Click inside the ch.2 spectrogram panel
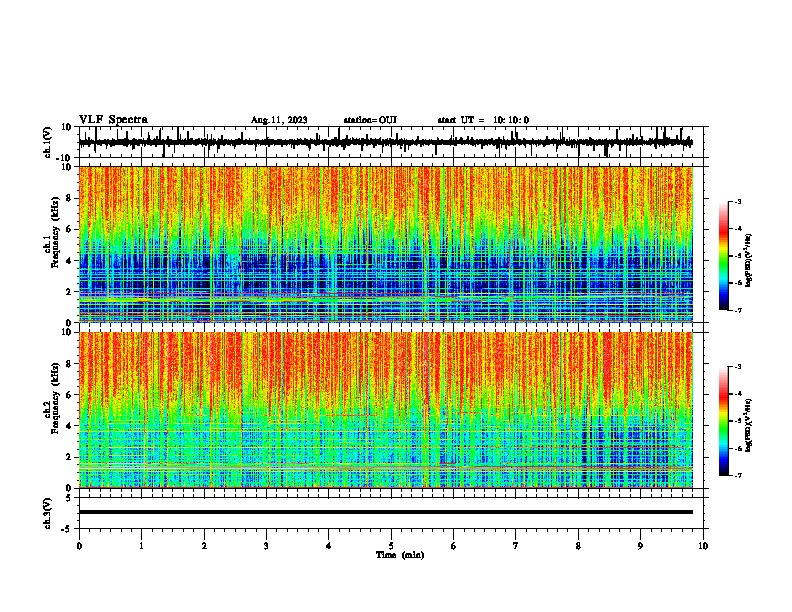The height and width of the screenshot is (612, 792). click(x=385, y=410)
